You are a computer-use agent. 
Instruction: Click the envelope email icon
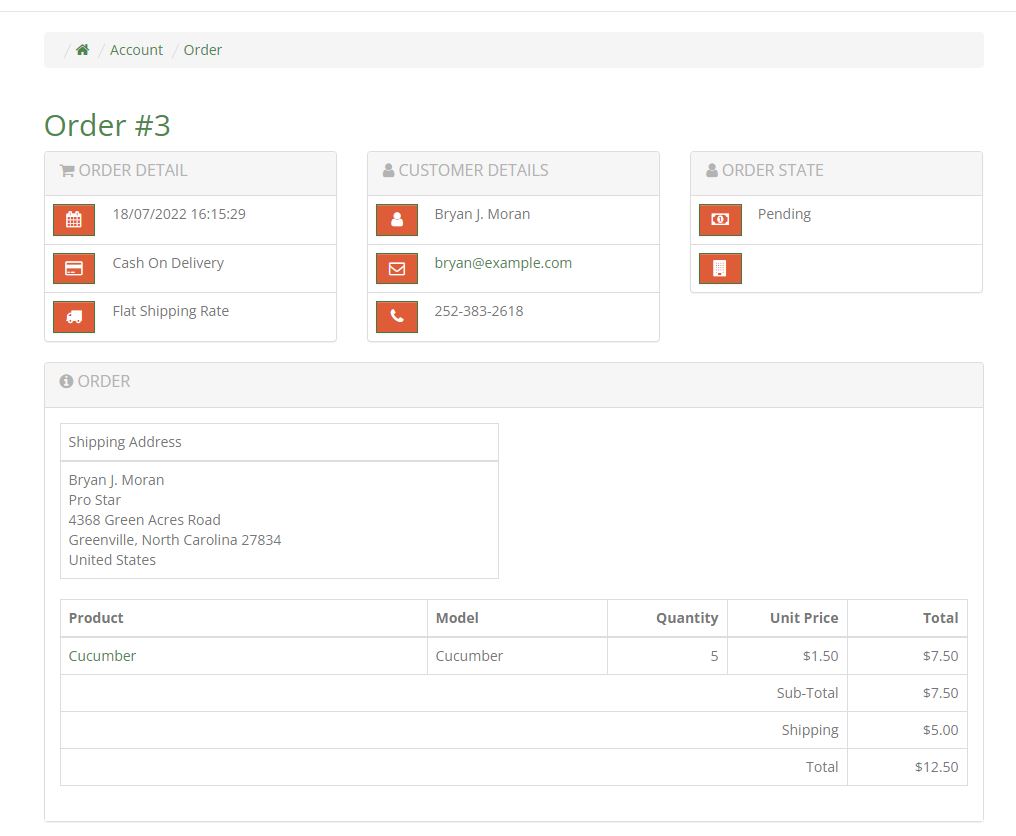coord(397,268)
